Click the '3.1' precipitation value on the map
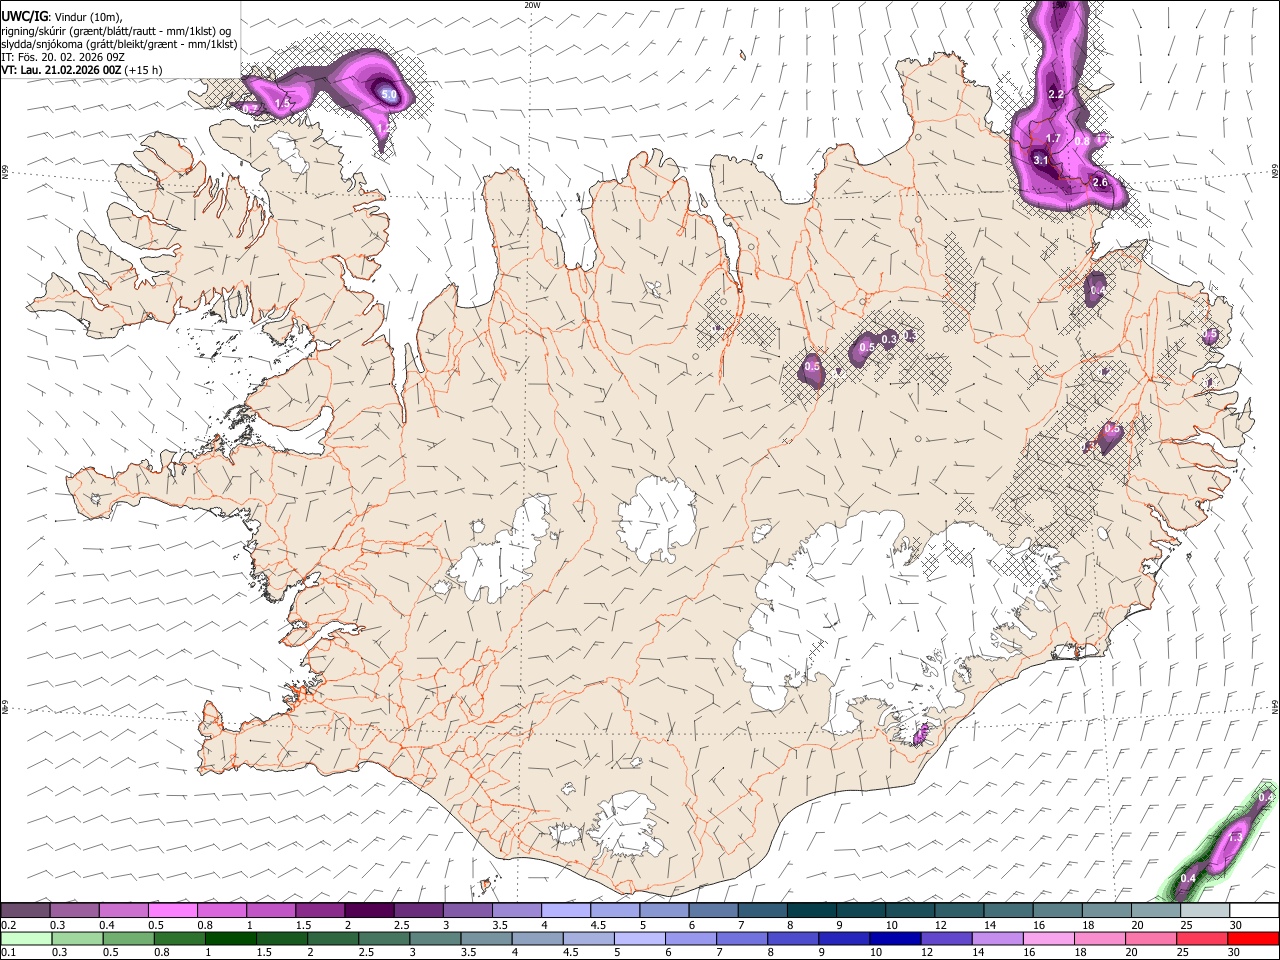 pos(1041,160)
